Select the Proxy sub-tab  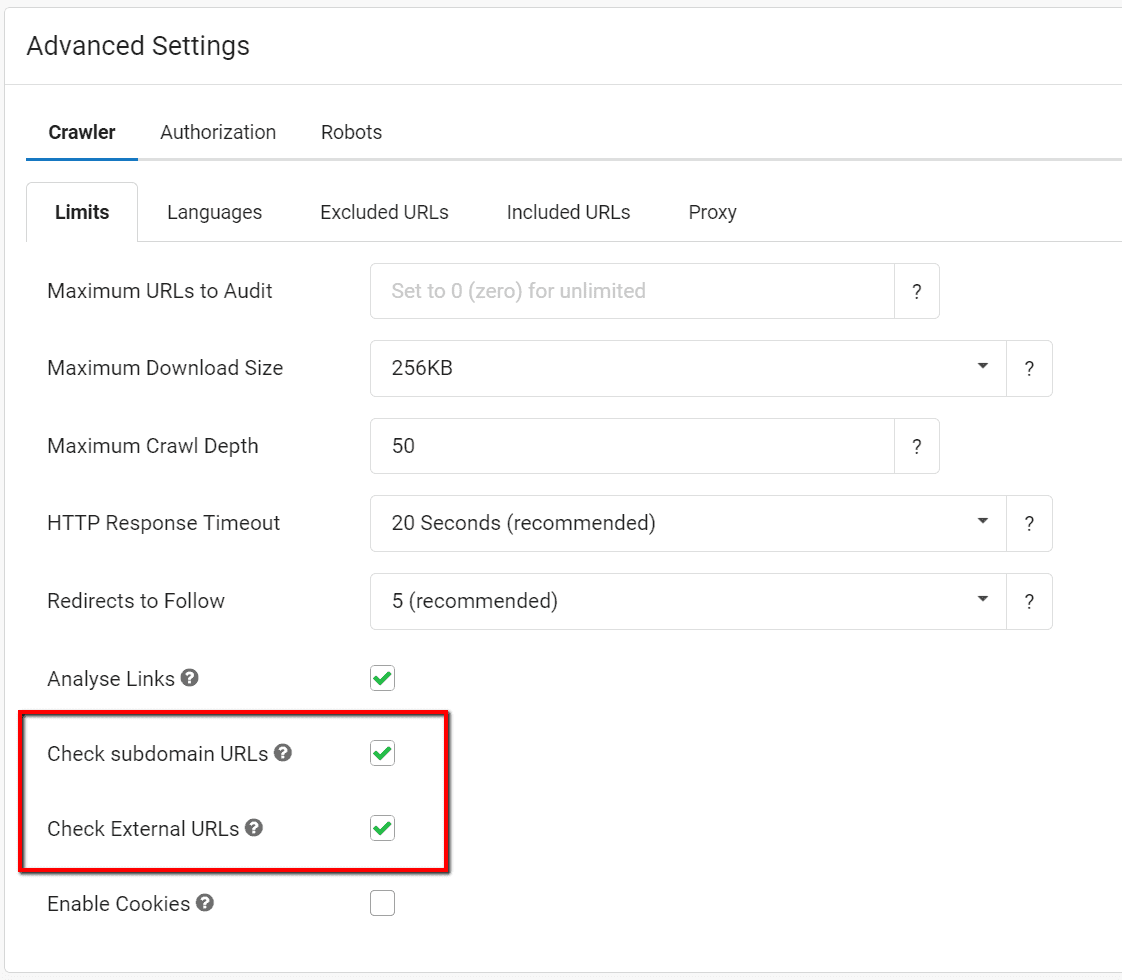pos(713,212)
